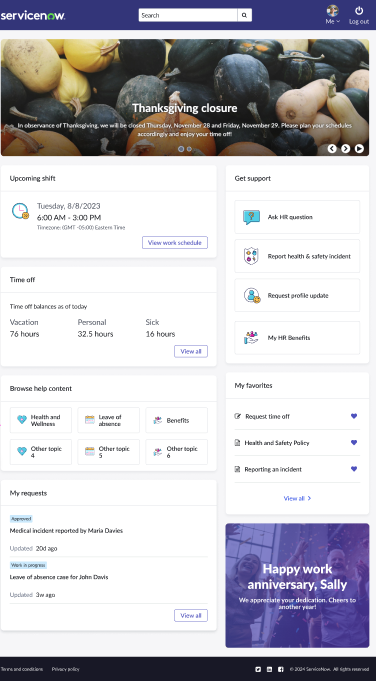
Task: Open Health and Wellness topic label
Action: pos(46,420)
